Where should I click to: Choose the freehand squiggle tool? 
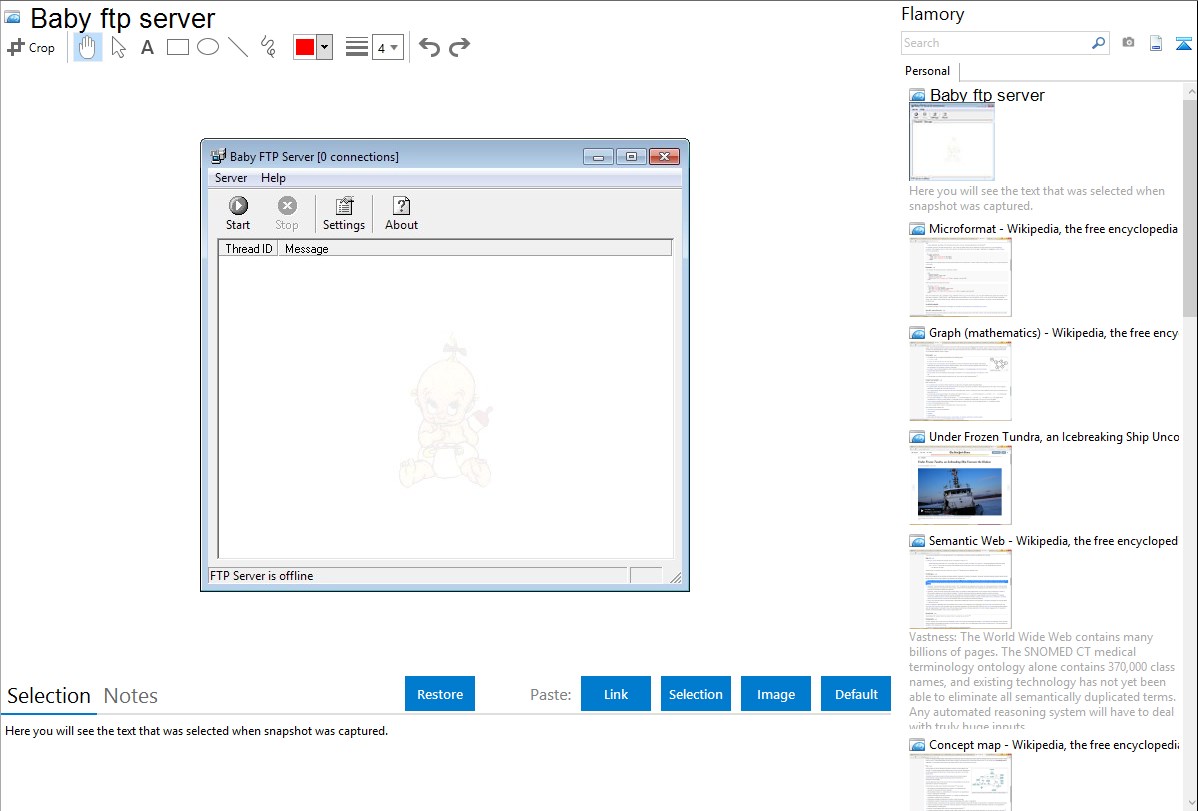click(268, 47)
